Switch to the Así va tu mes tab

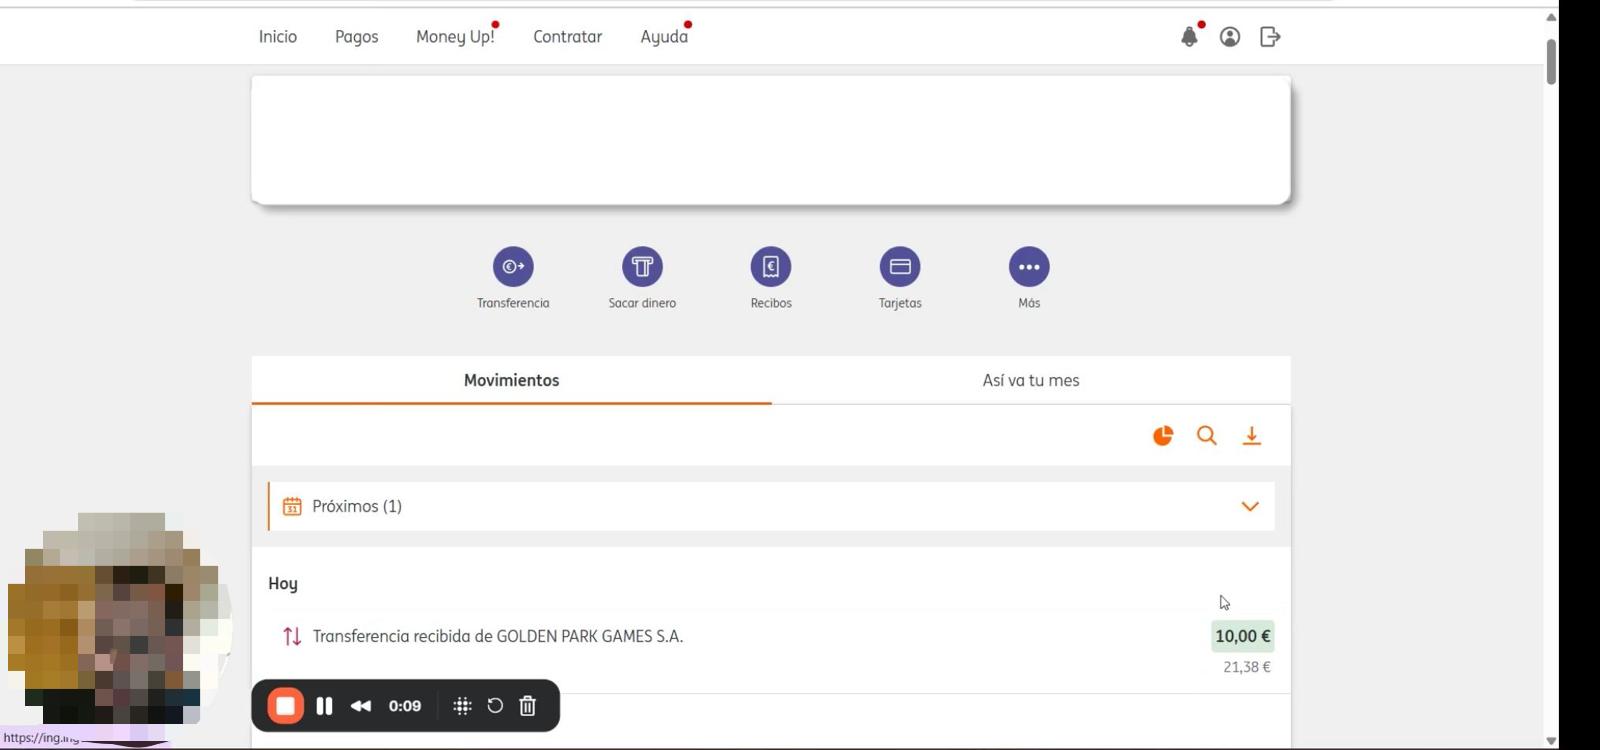click(x=1030, y=380)
